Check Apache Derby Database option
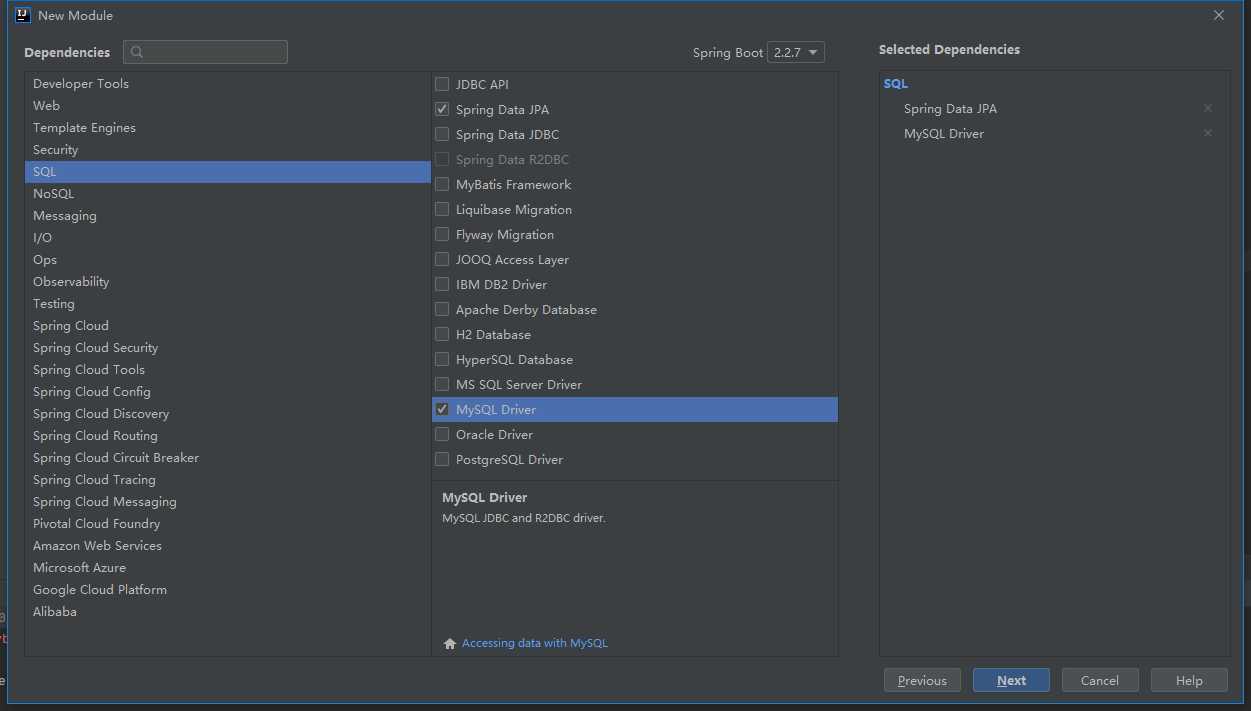Screen dimensions: 1251x711 (442, 309)
